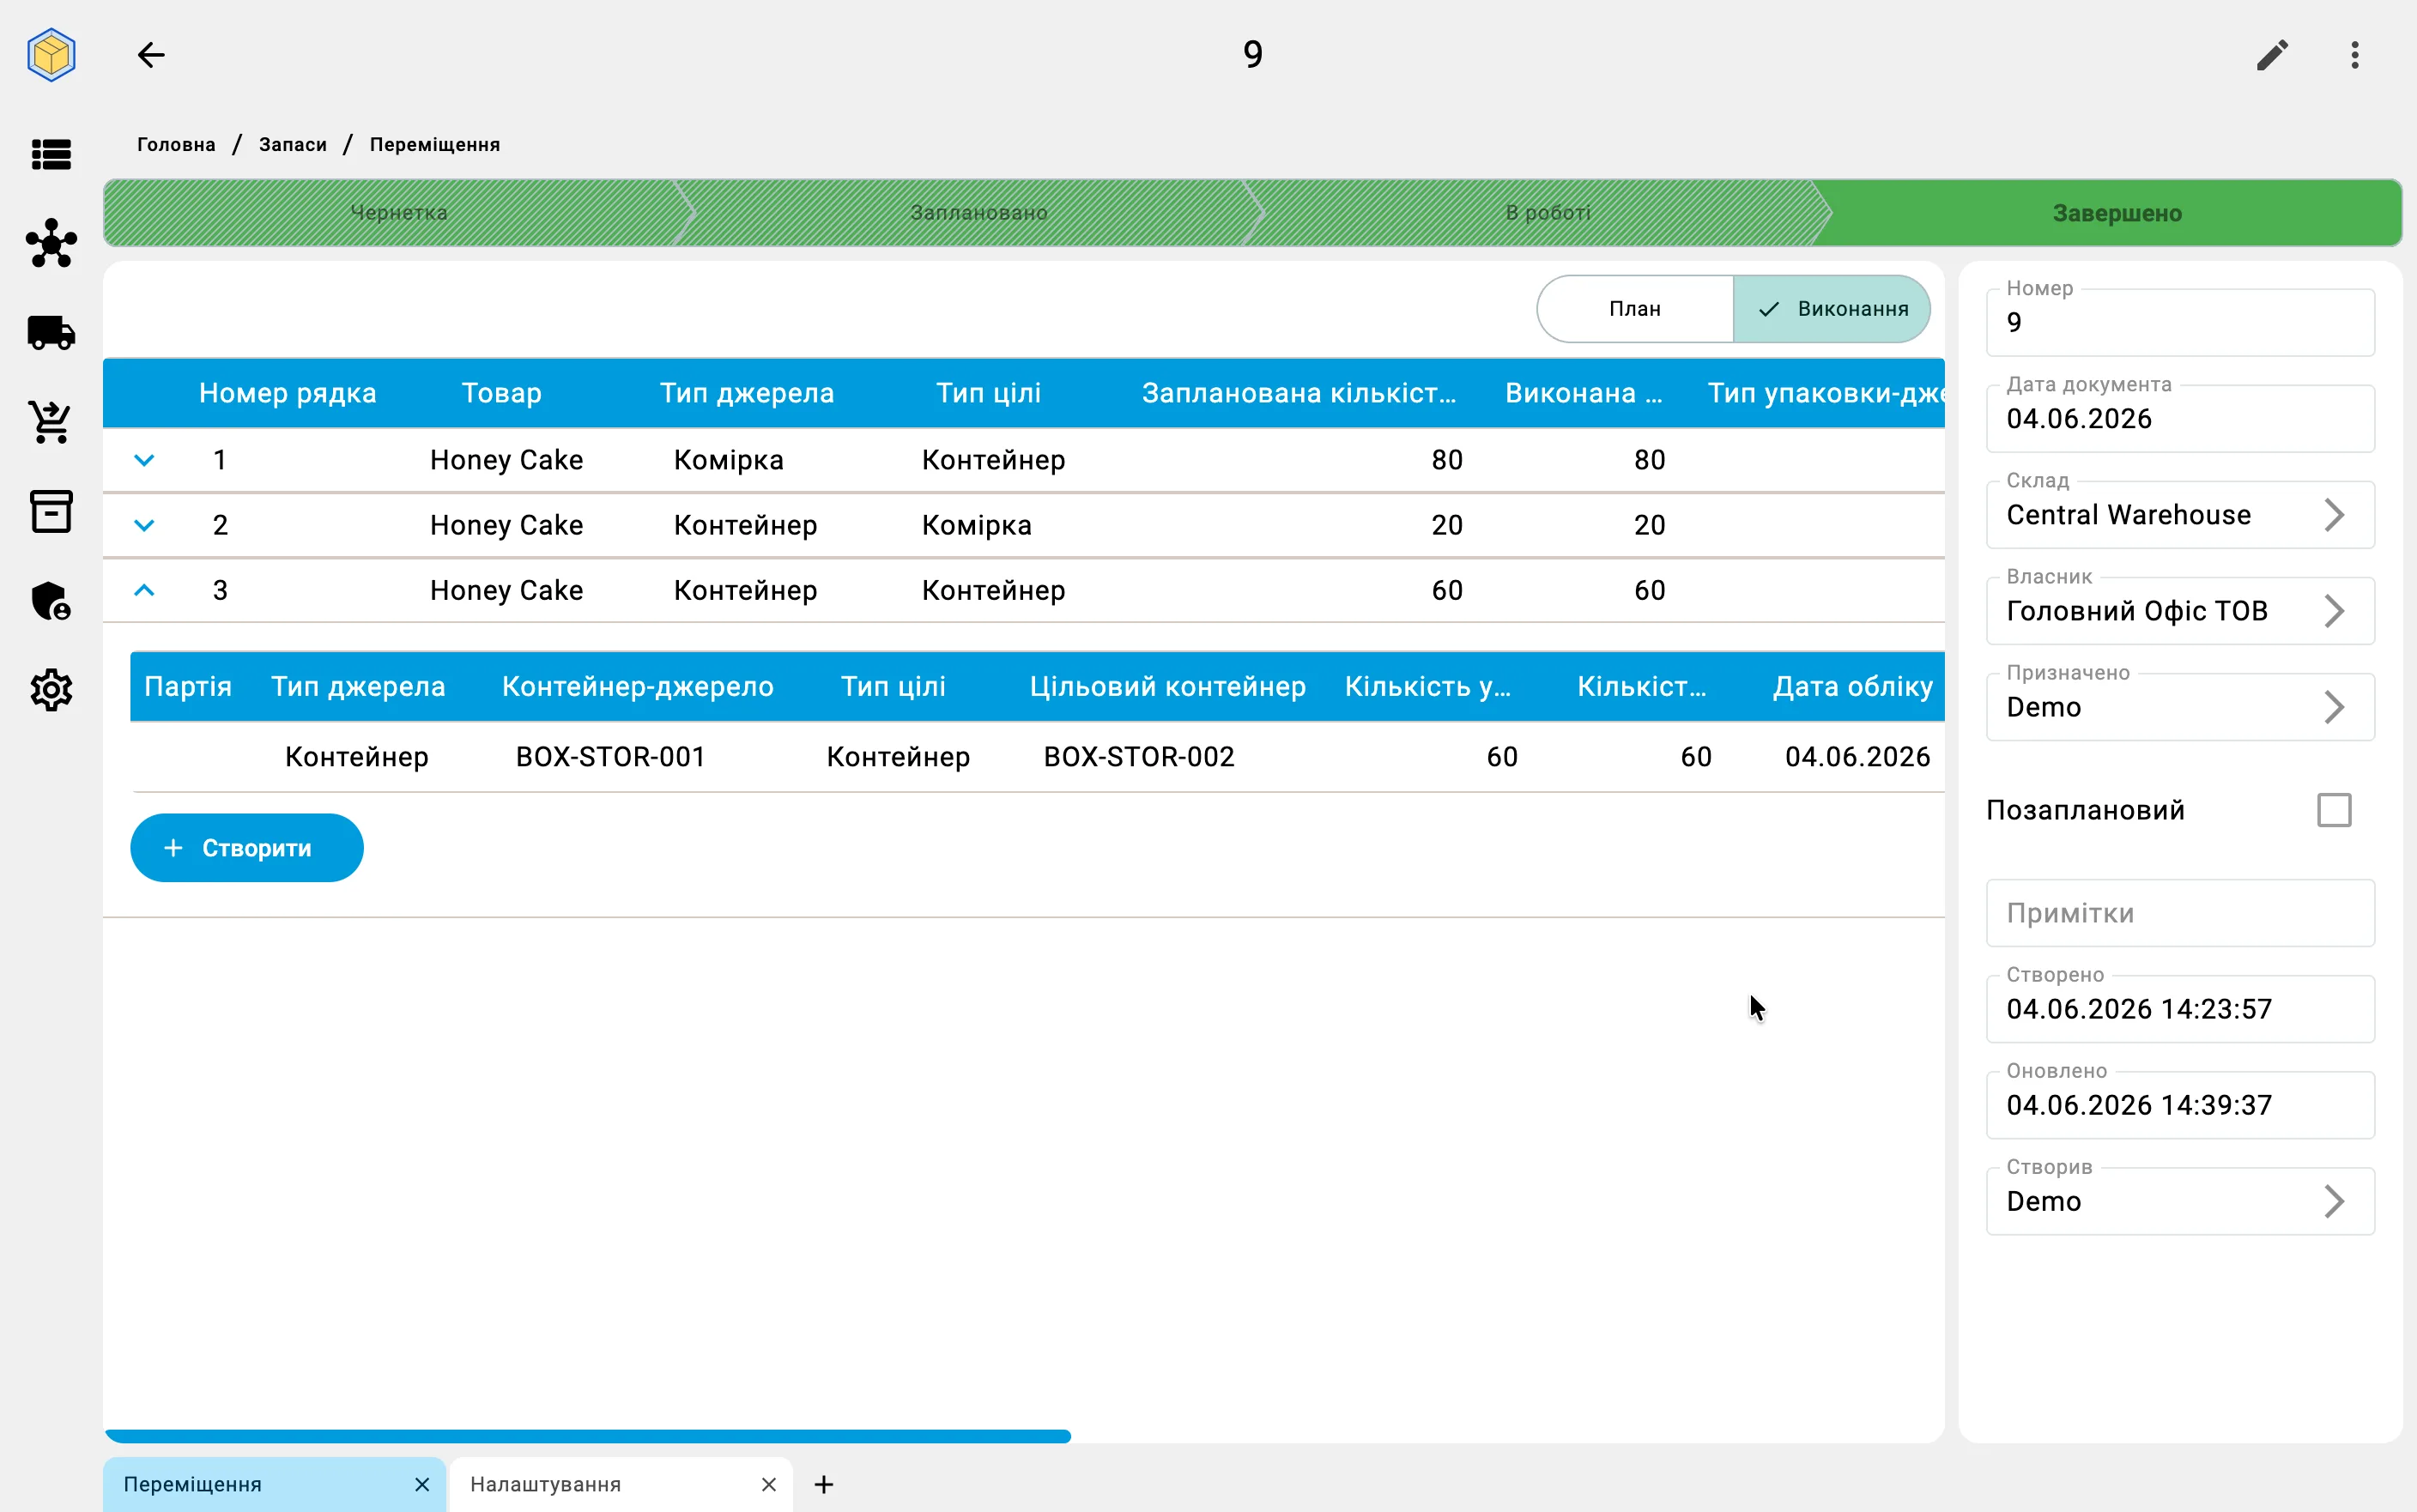Open the shopping cart sidebar icon
Screen dimensions: 2417x1512
[x=51, y=422]
